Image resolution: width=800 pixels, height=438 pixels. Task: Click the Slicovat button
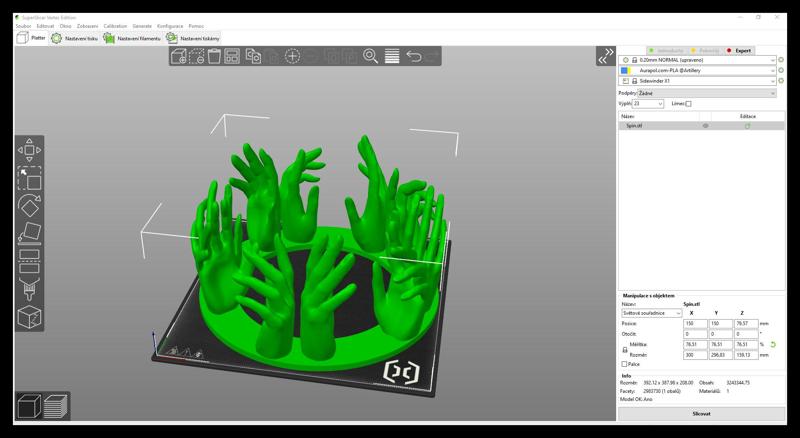[702, 414]
